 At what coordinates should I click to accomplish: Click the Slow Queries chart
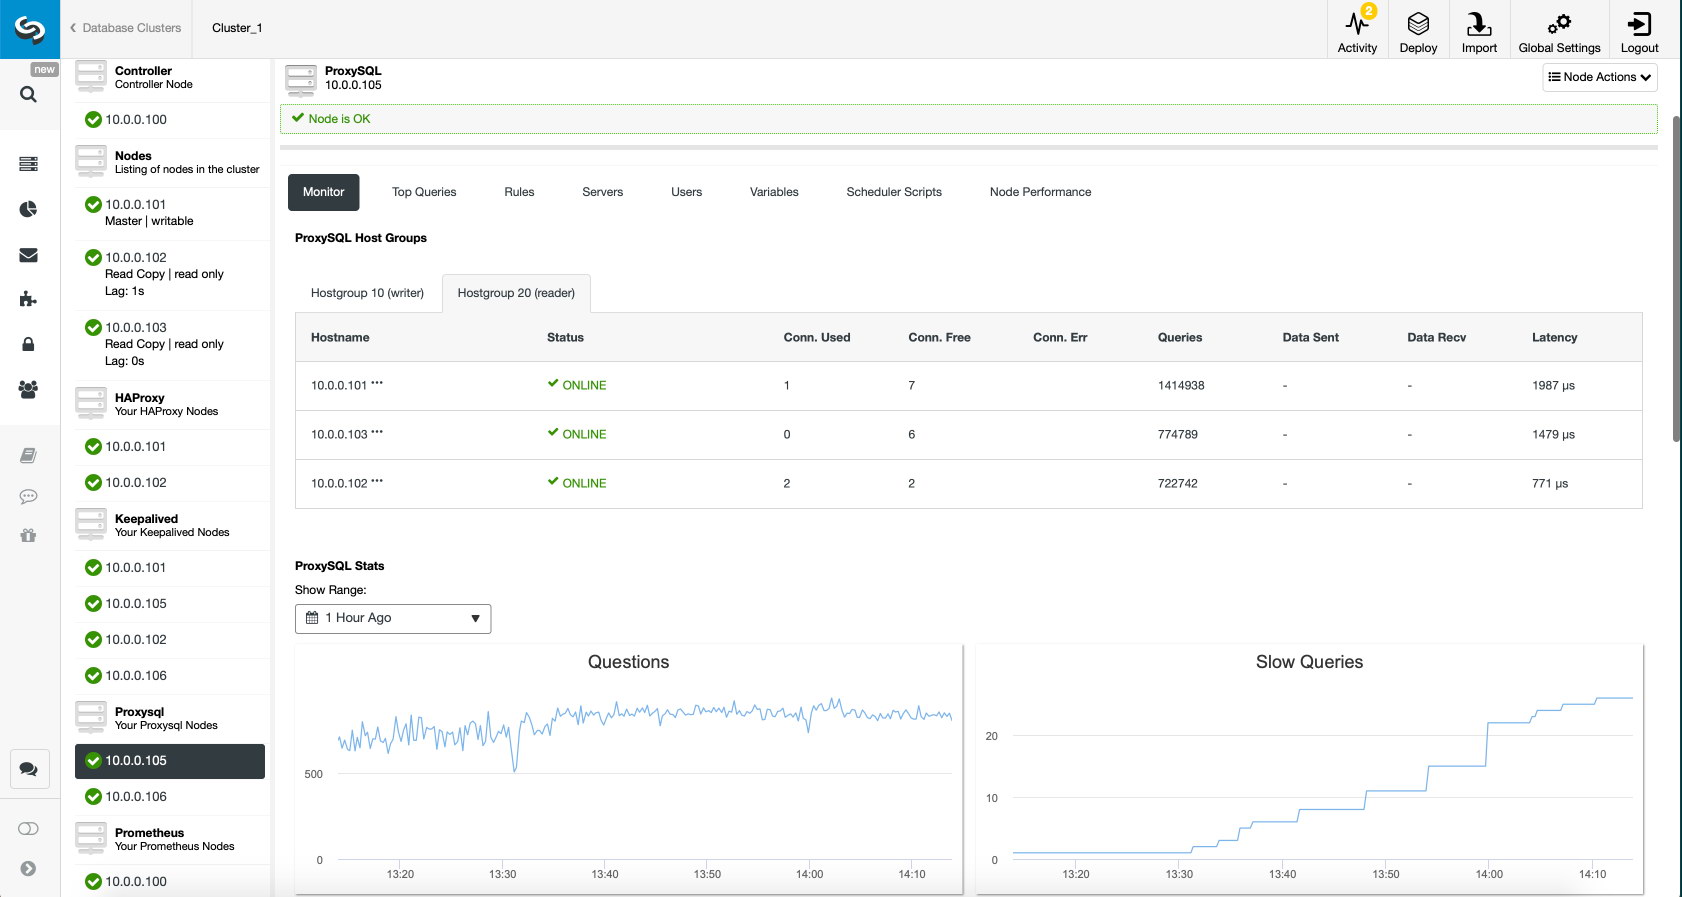click(1310, 770)
